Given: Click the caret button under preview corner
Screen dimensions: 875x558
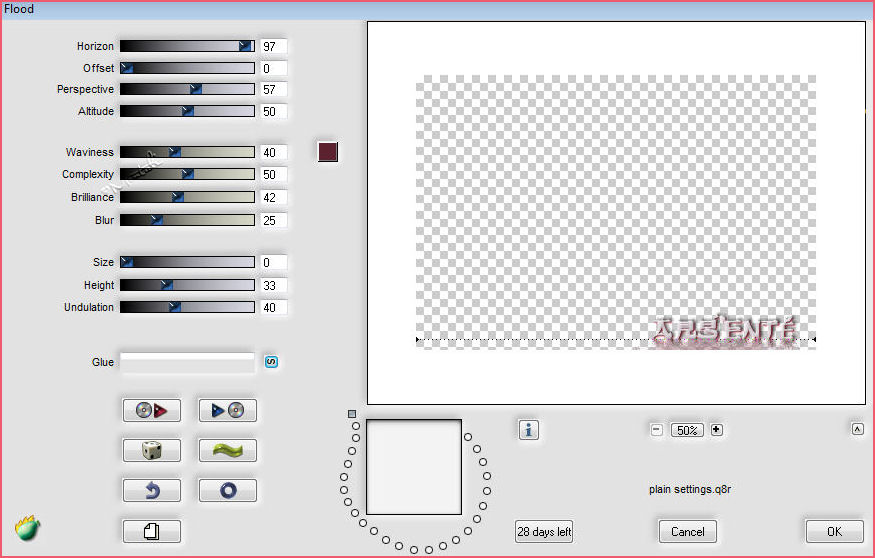Looking at the screenshot, I should pos(857,429).
